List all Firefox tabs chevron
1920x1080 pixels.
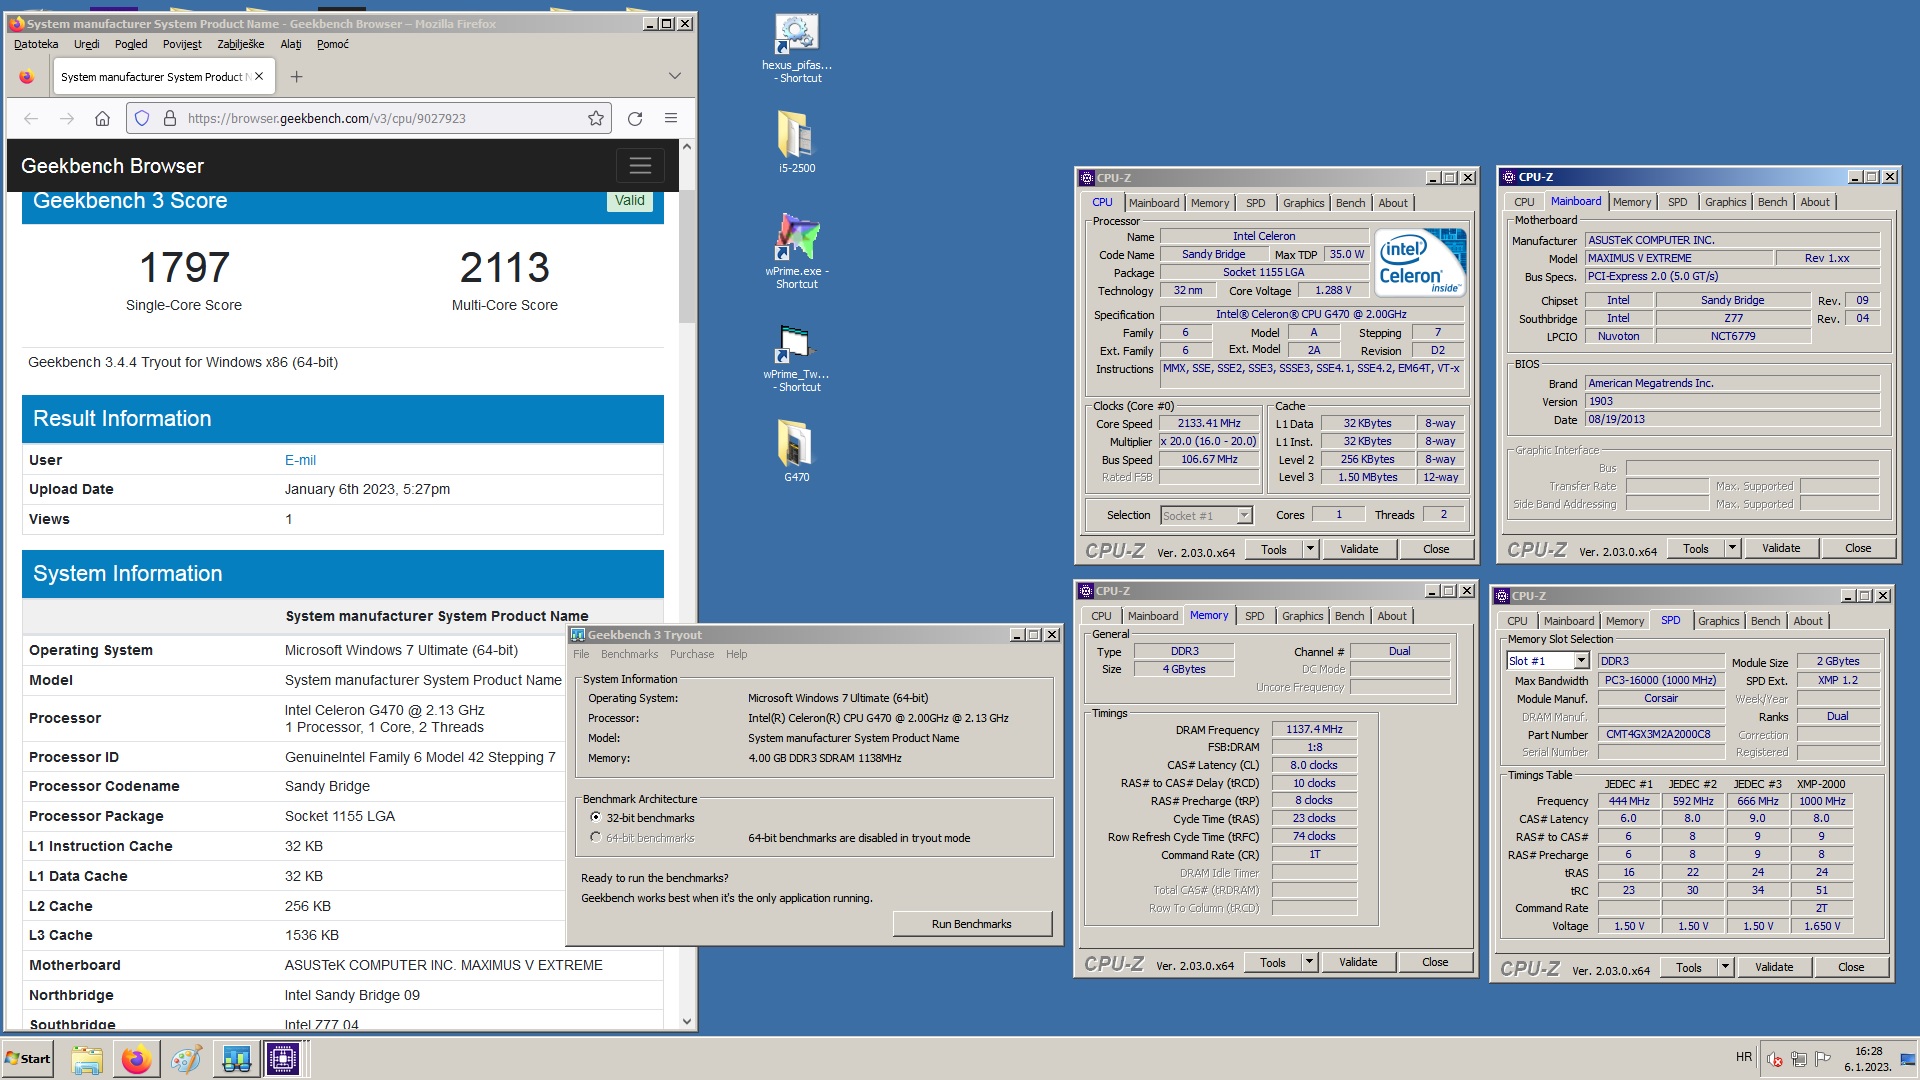pyautogui.click(x=675, y=76)
